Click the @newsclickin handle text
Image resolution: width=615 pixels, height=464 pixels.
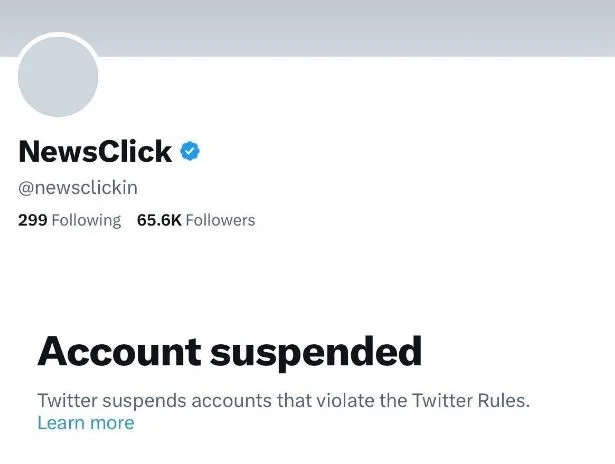78,188
